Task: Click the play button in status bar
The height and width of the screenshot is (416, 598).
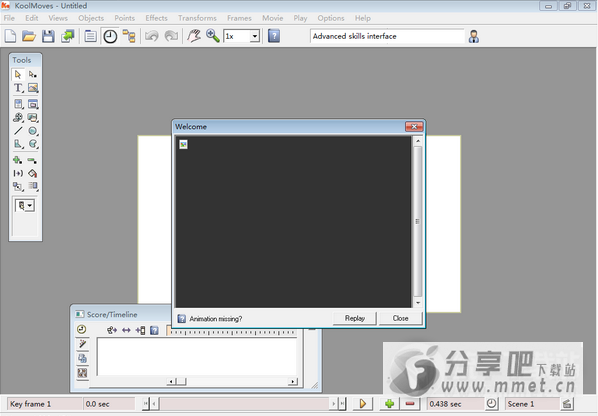Action: [x=362, y=403]
